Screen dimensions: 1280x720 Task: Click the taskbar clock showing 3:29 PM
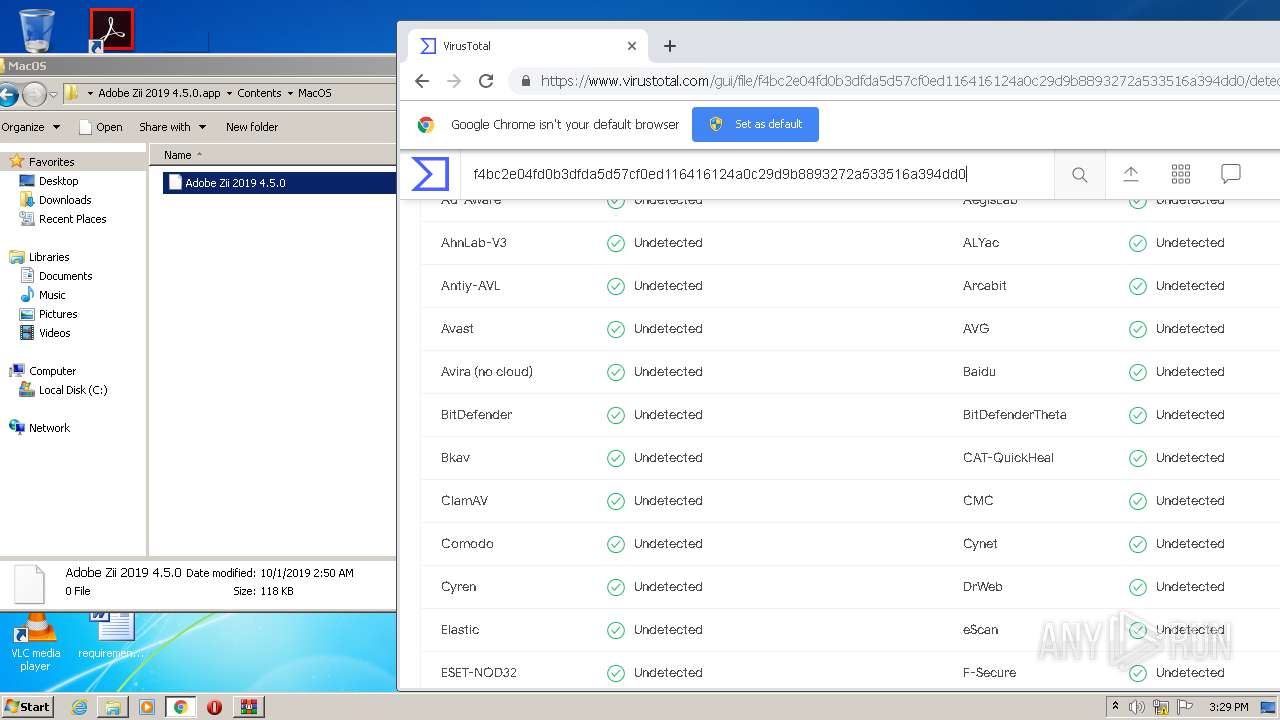click(1228, 707)
